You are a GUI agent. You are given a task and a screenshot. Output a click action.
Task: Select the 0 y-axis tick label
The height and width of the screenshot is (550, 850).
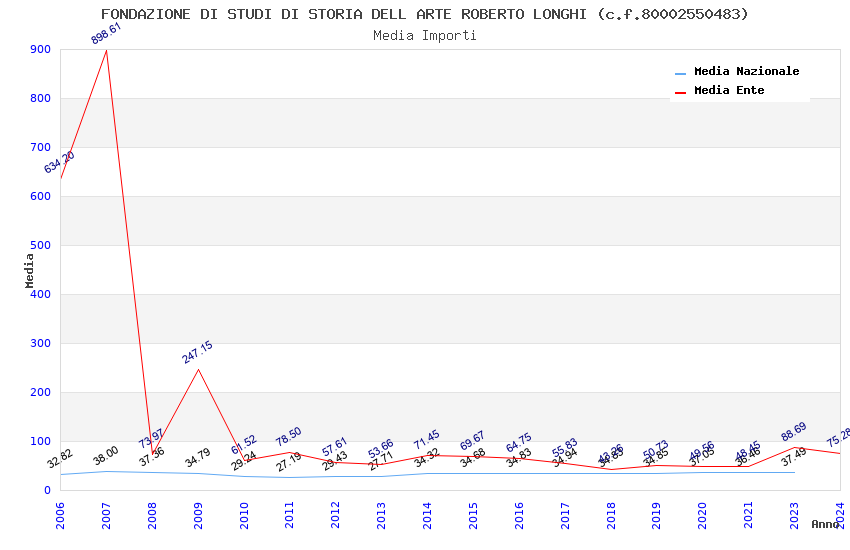(x=47, y=490)
